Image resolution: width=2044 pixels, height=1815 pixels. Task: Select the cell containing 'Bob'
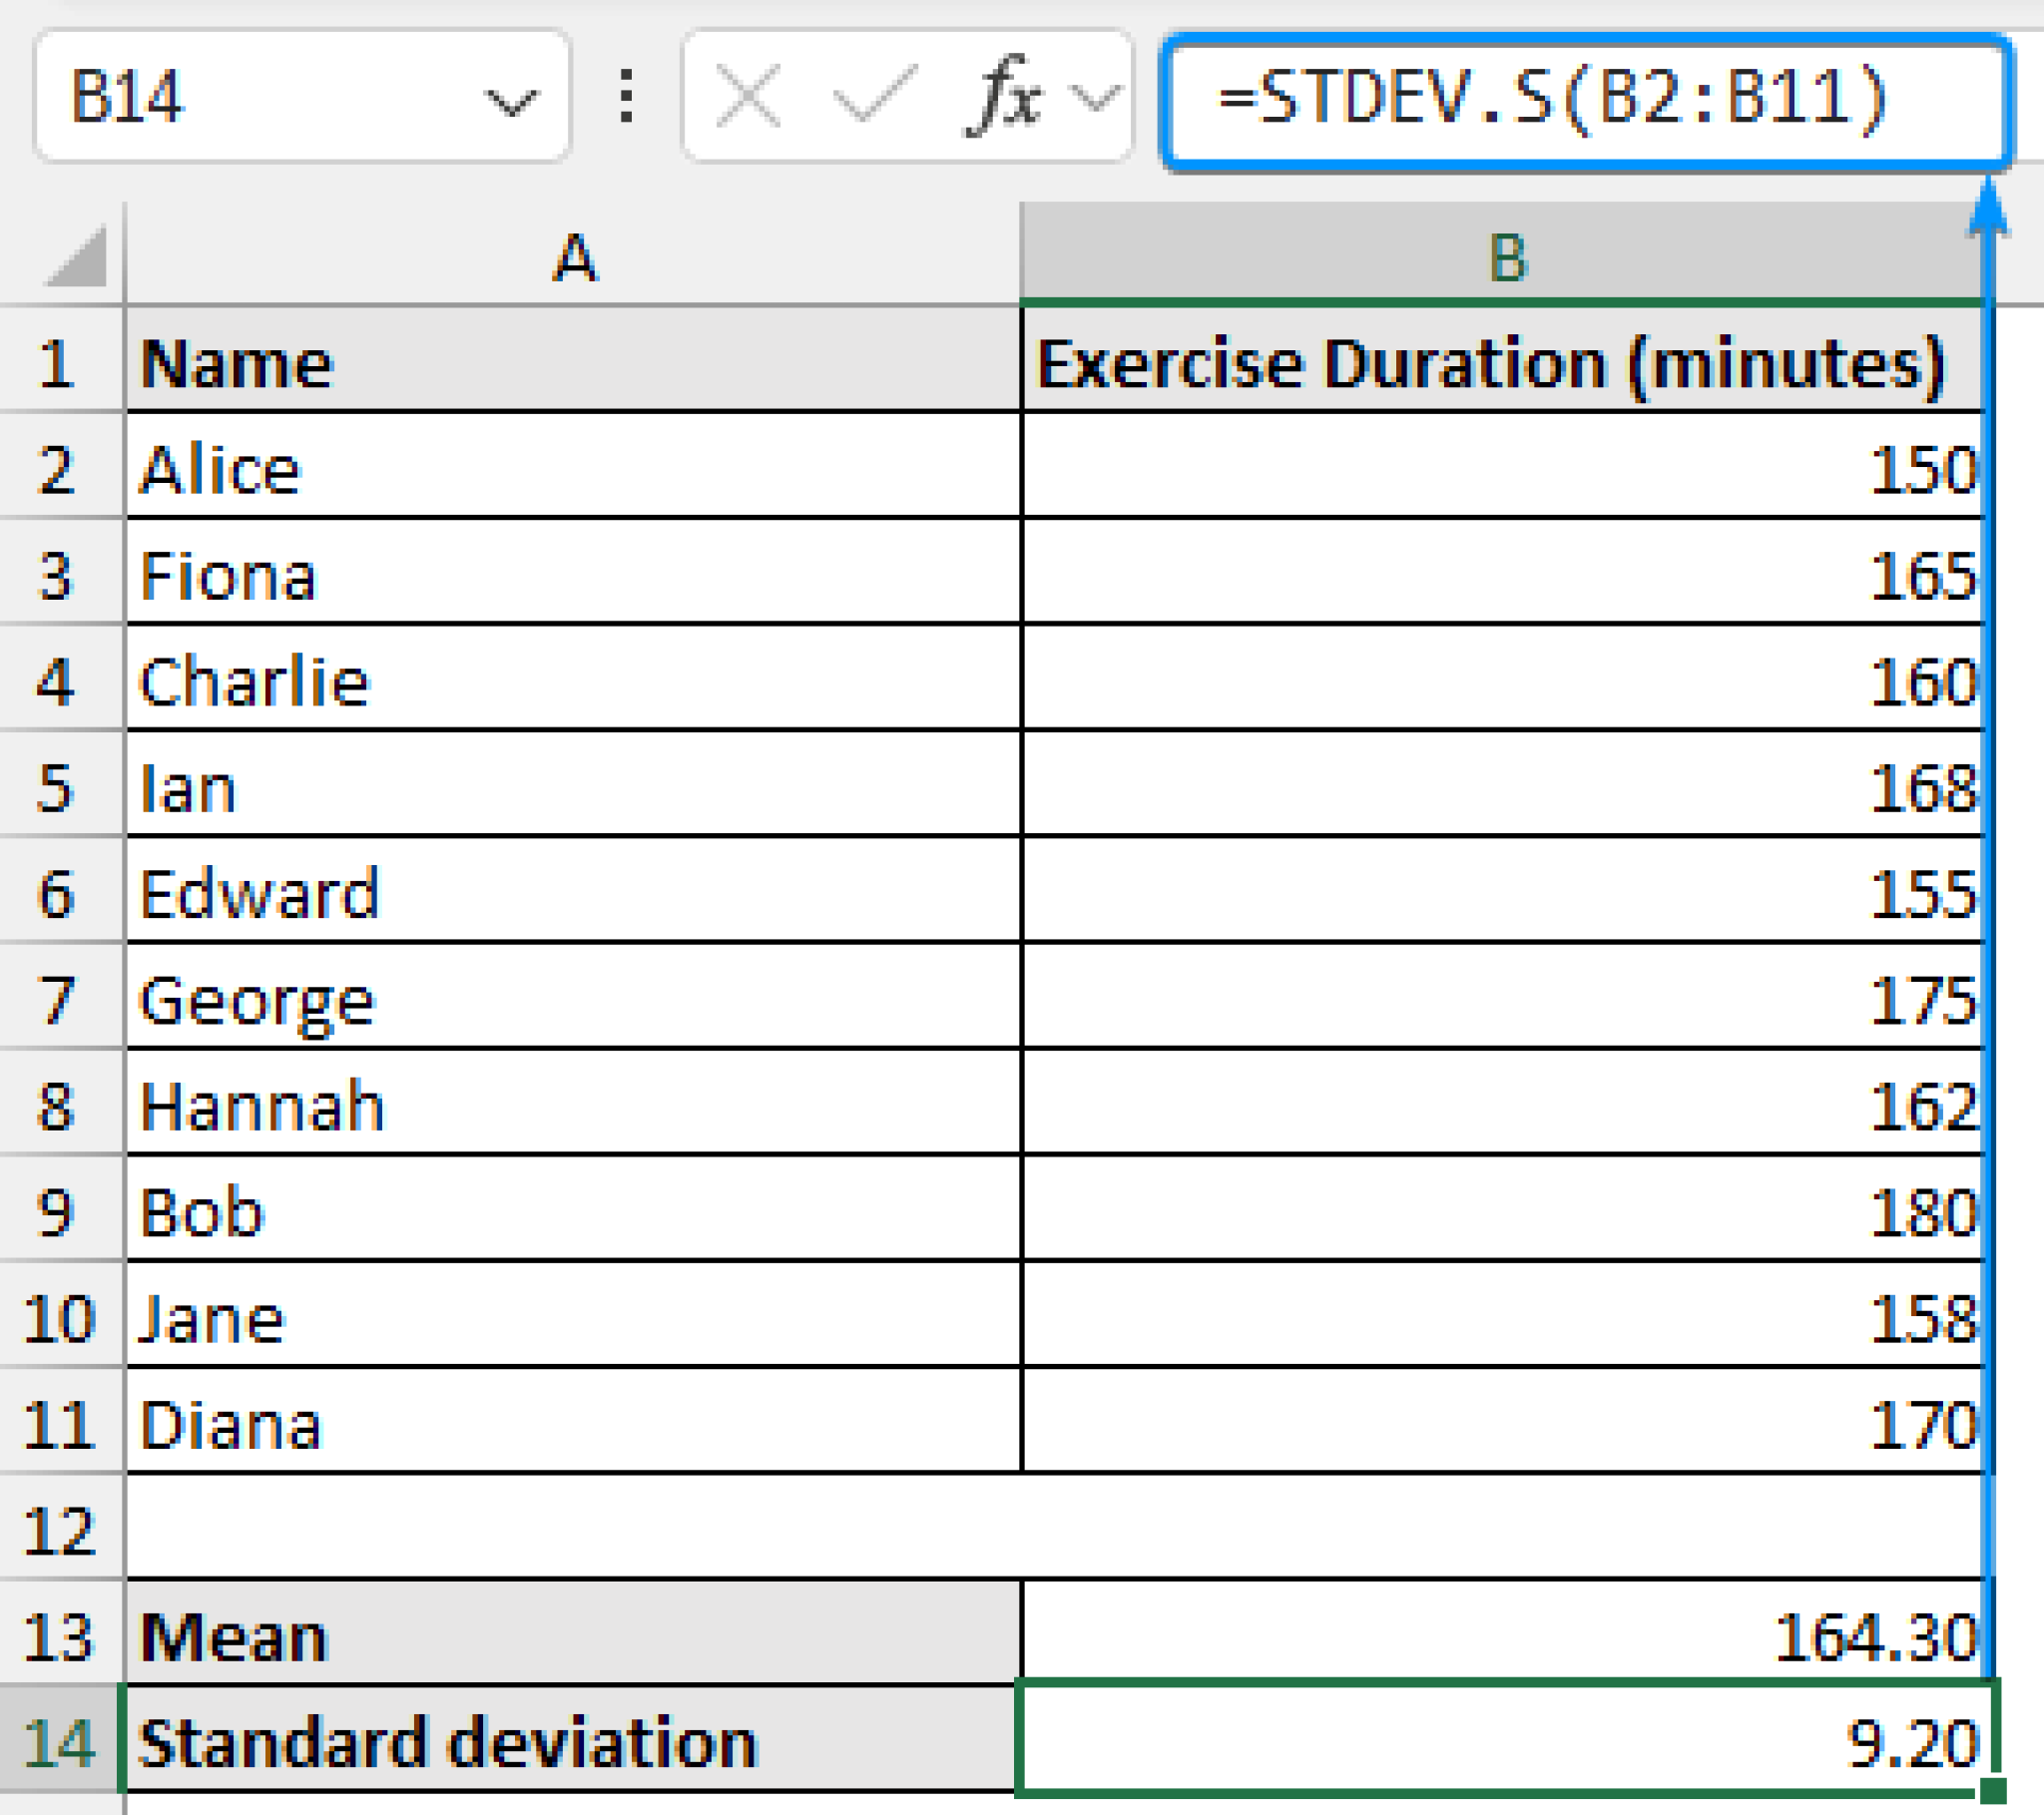[574, 1209]
